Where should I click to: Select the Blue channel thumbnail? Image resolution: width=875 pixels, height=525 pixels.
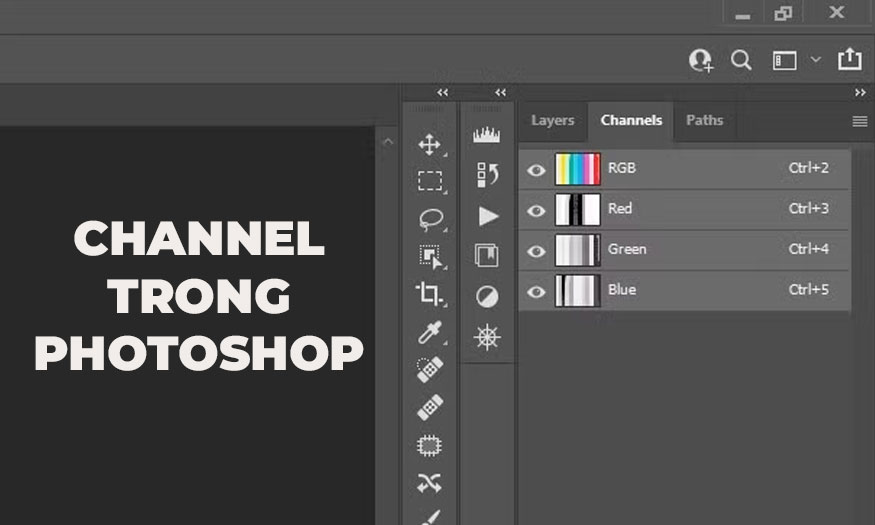pos(578,291)
